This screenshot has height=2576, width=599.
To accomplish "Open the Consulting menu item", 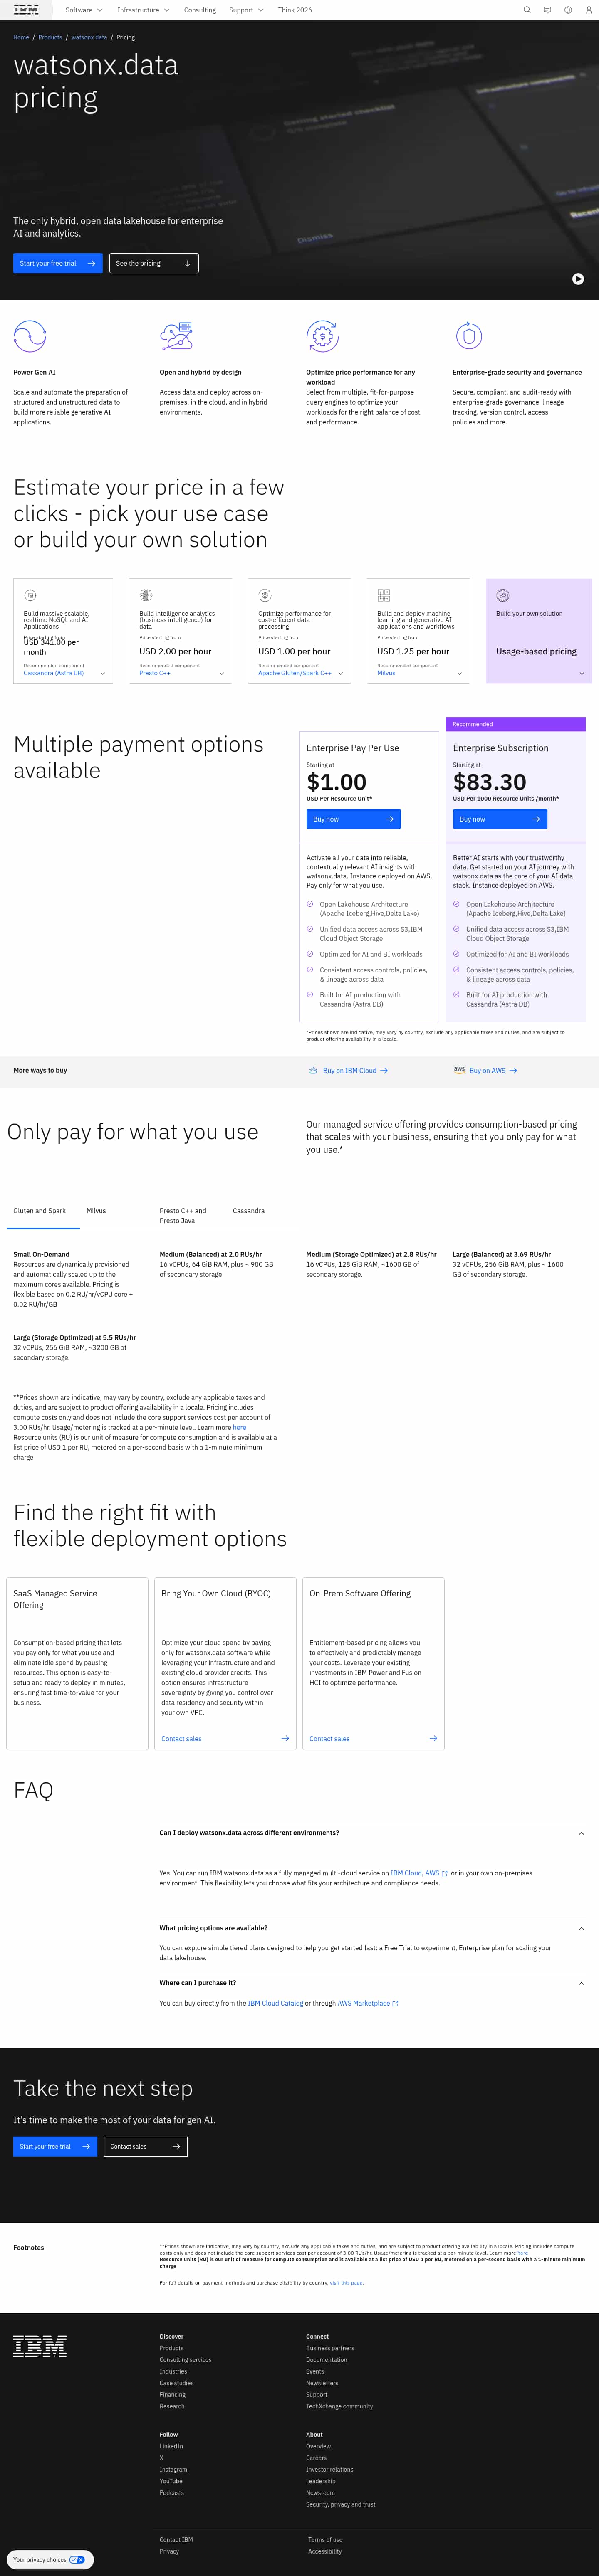I will tap(200, 10).
